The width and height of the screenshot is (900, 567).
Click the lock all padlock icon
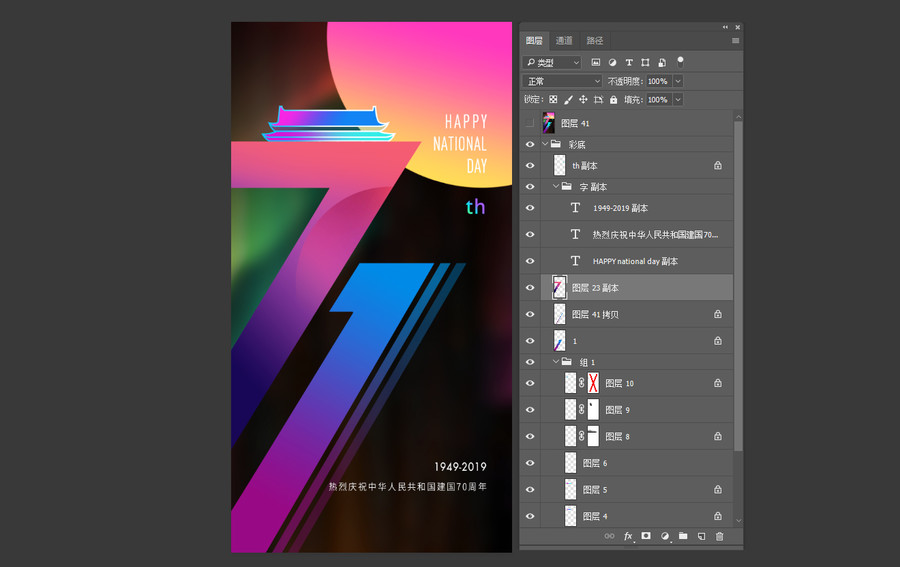(614, 99)
